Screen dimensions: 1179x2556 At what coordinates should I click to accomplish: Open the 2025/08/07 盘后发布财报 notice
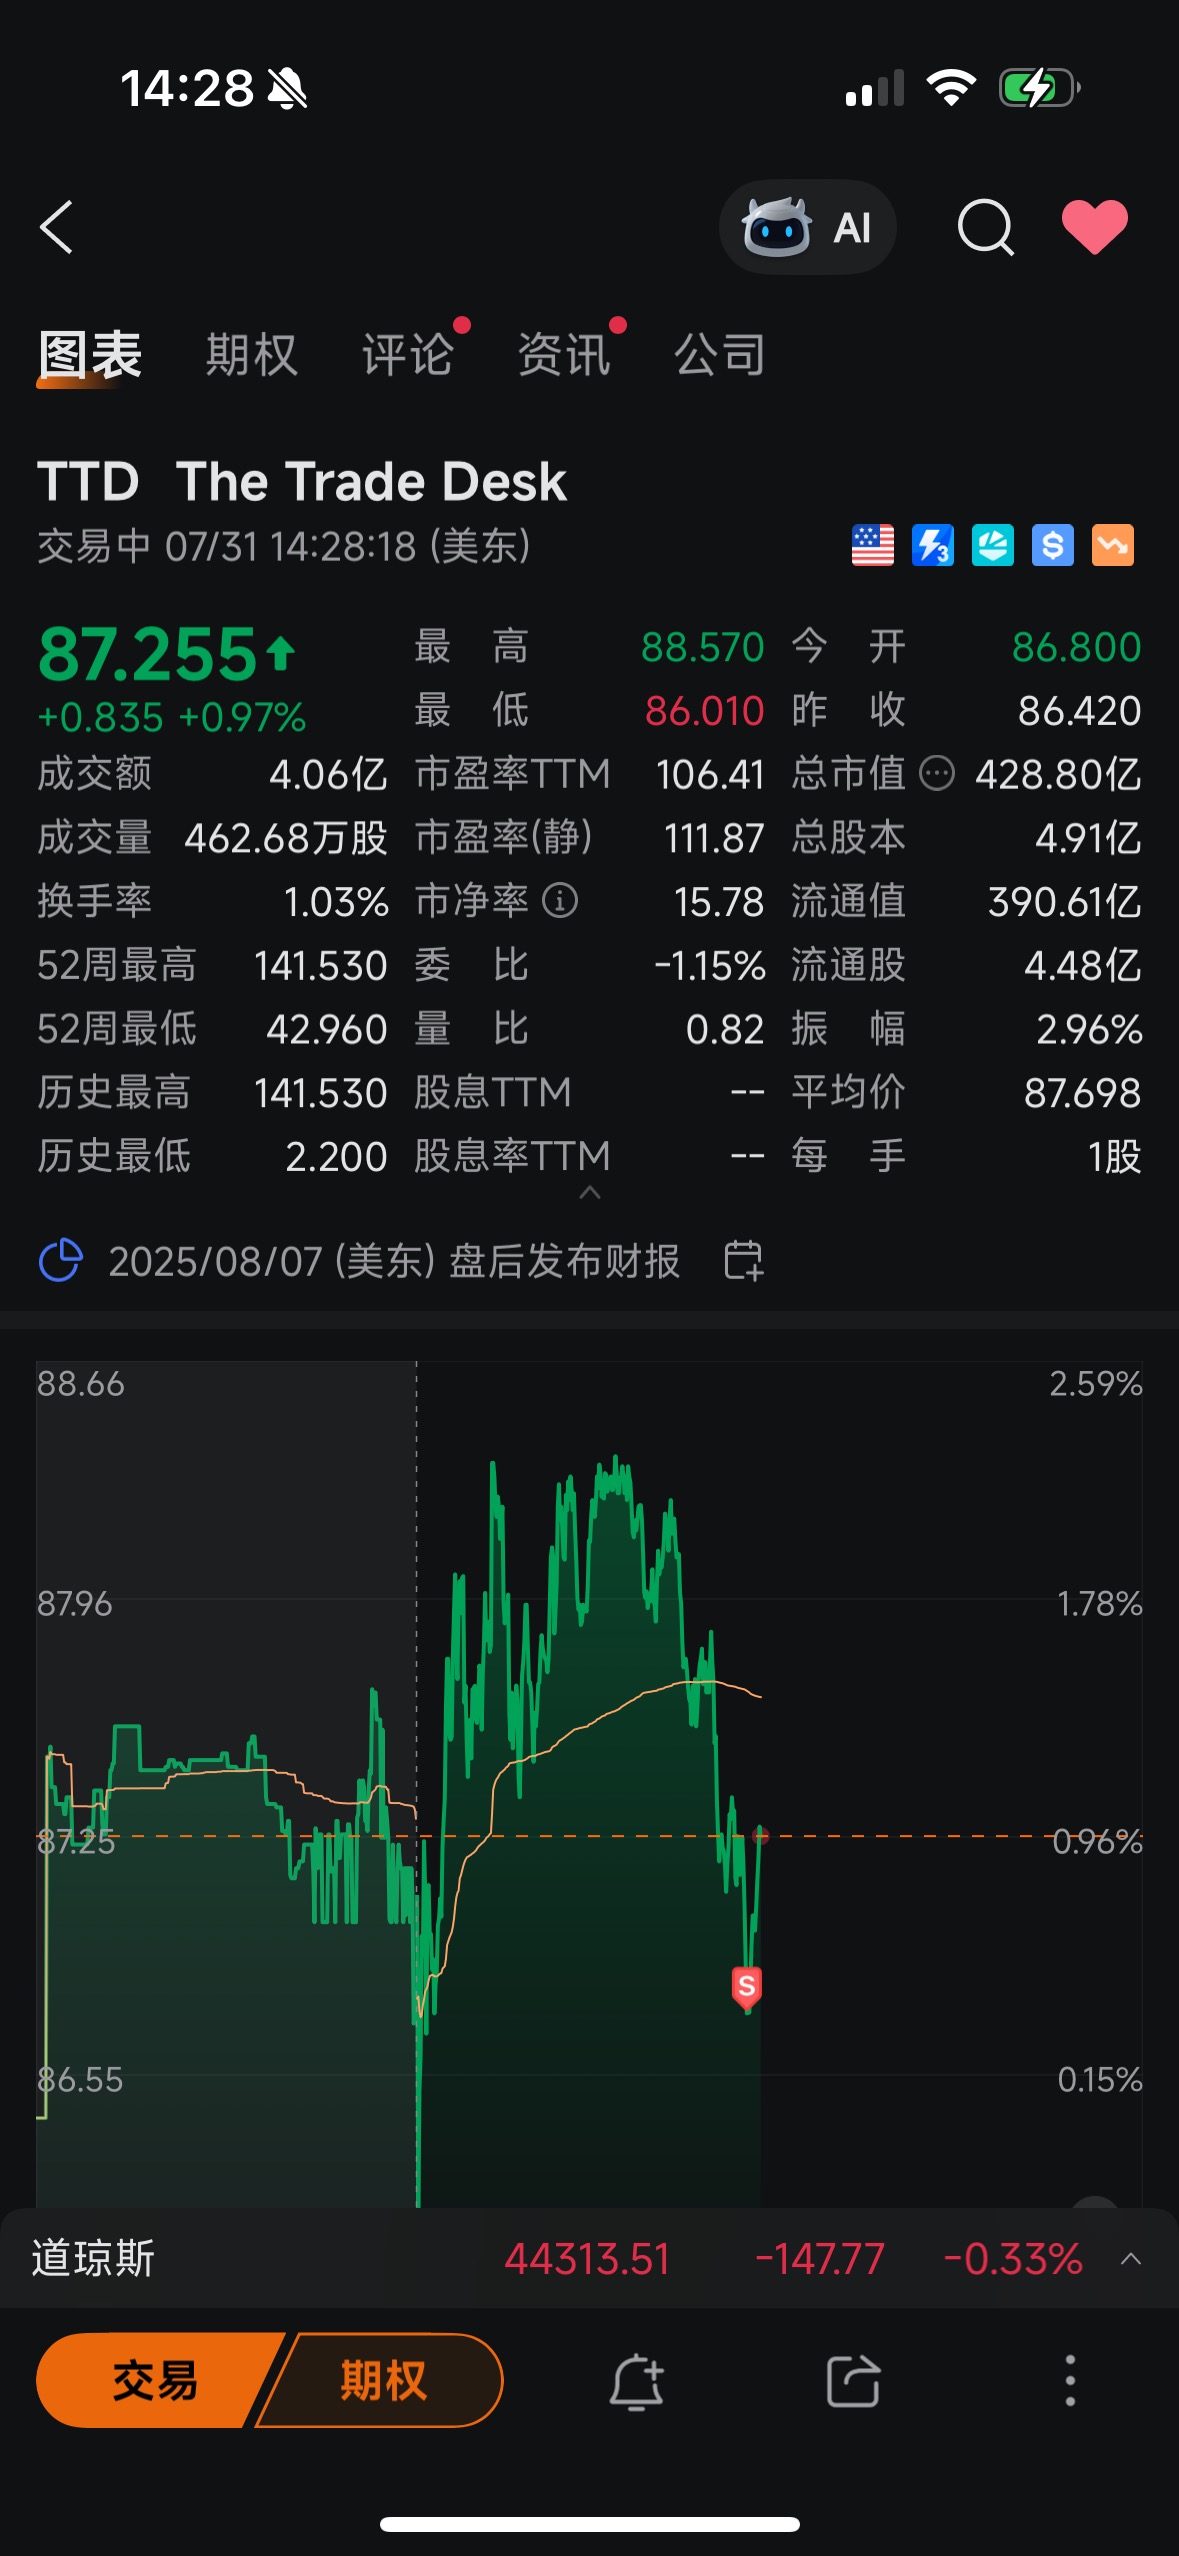[x=394, y=1261]
